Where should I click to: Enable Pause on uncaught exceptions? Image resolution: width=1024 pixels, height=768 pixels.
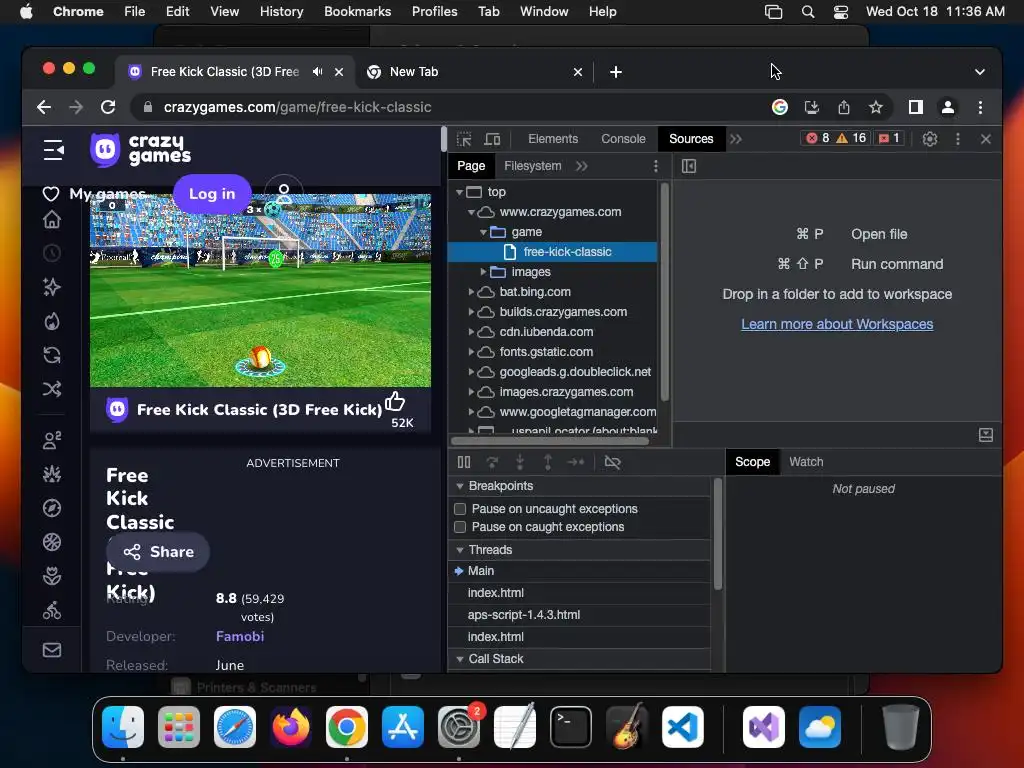460,509
